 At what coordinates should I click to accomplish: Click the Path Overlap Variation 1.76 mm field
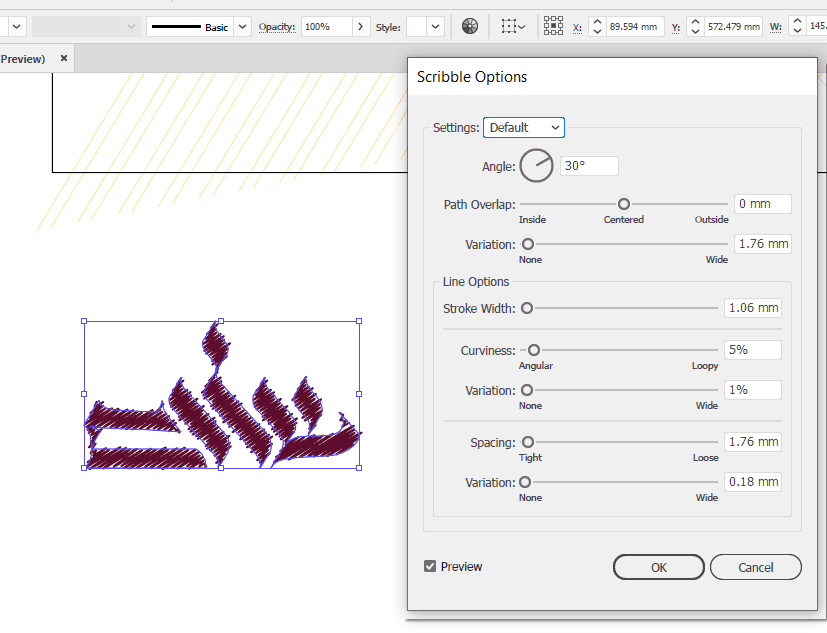(x=763, y=244)
